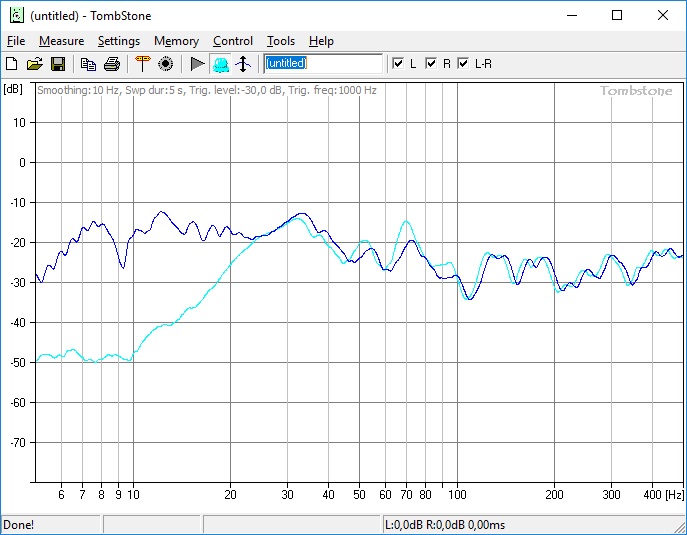Screen dimensions: 687x535
Task: Click the New file toolbar icon
Action: [x=12, y=64]
